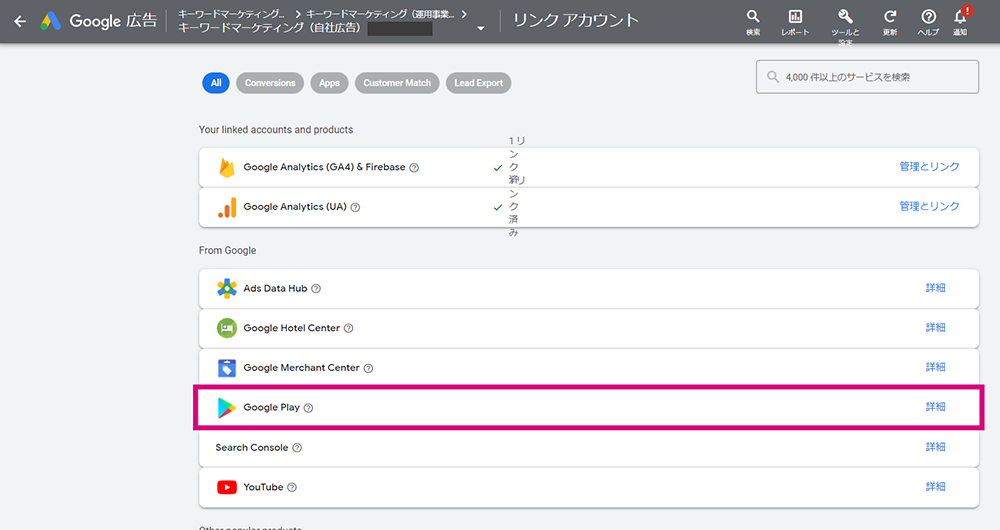
Task: Click help icon beside Google Analytics (UA)
Action: pos(355,207)
